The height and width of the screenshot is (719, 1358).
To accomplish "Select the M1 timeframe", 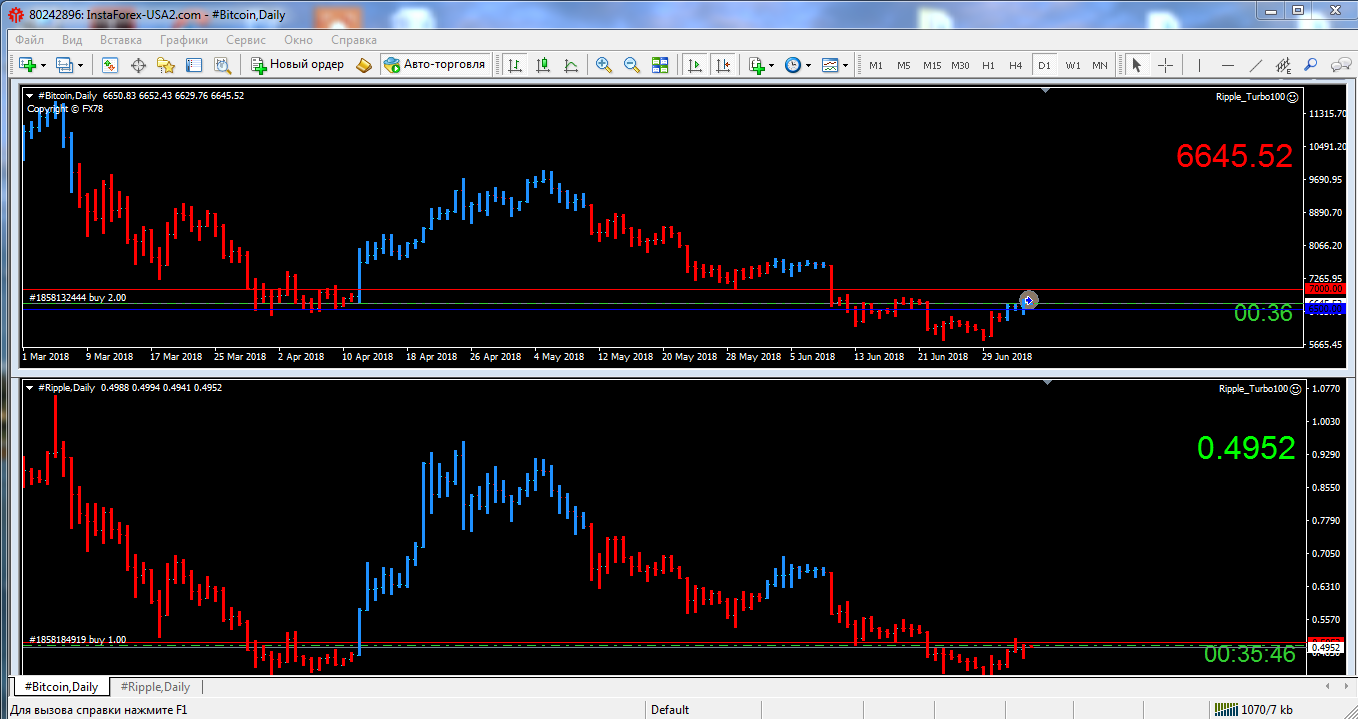I will 876,65.
